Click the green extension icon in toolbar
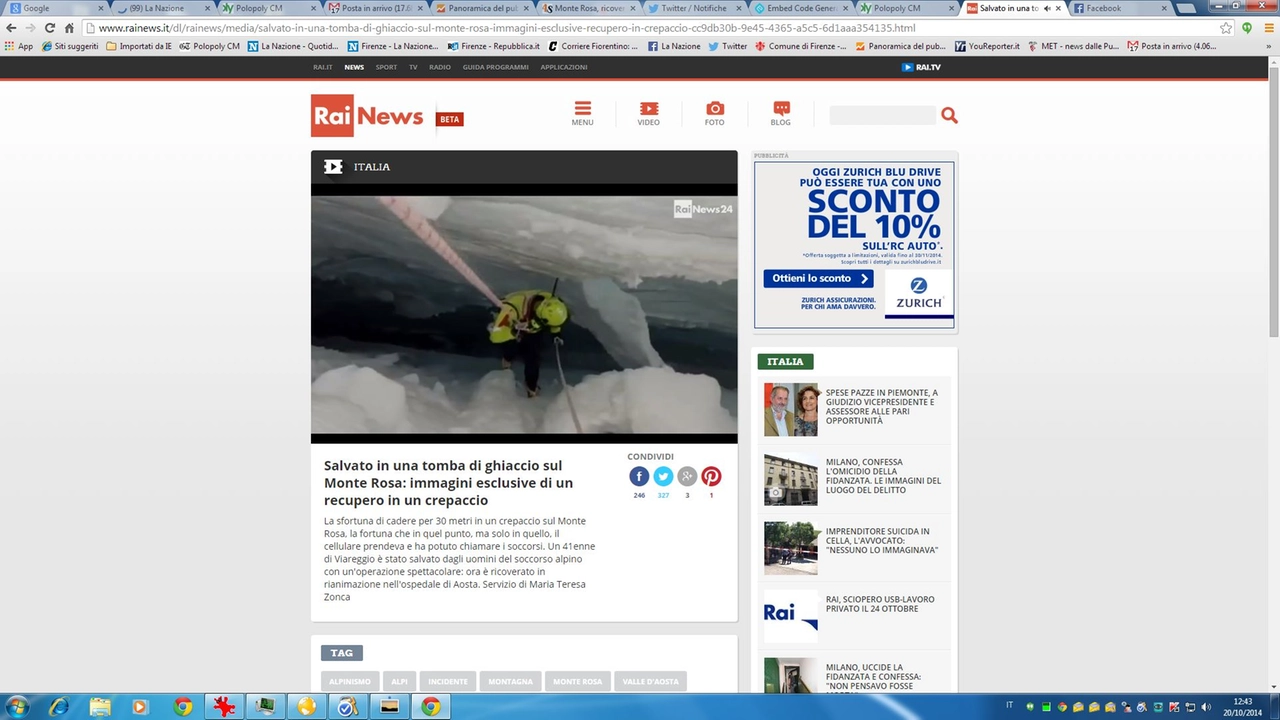1280x720 pixels. [x=1247, y=28]
